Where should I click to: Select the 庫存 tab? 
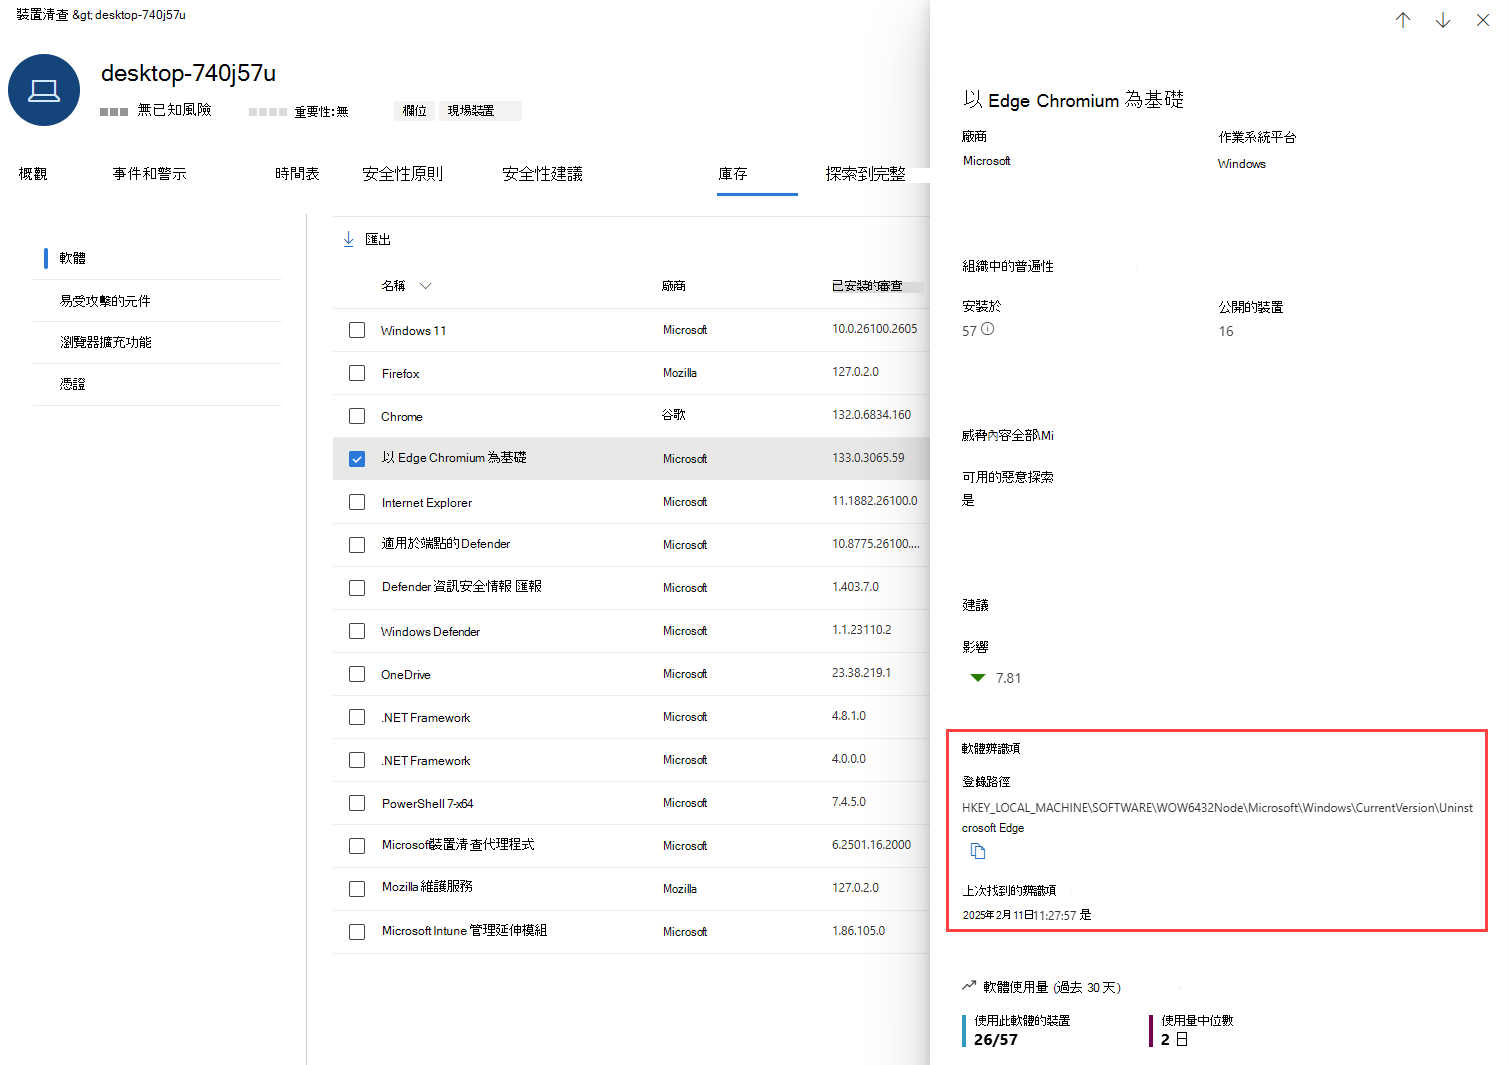[733, 174]
